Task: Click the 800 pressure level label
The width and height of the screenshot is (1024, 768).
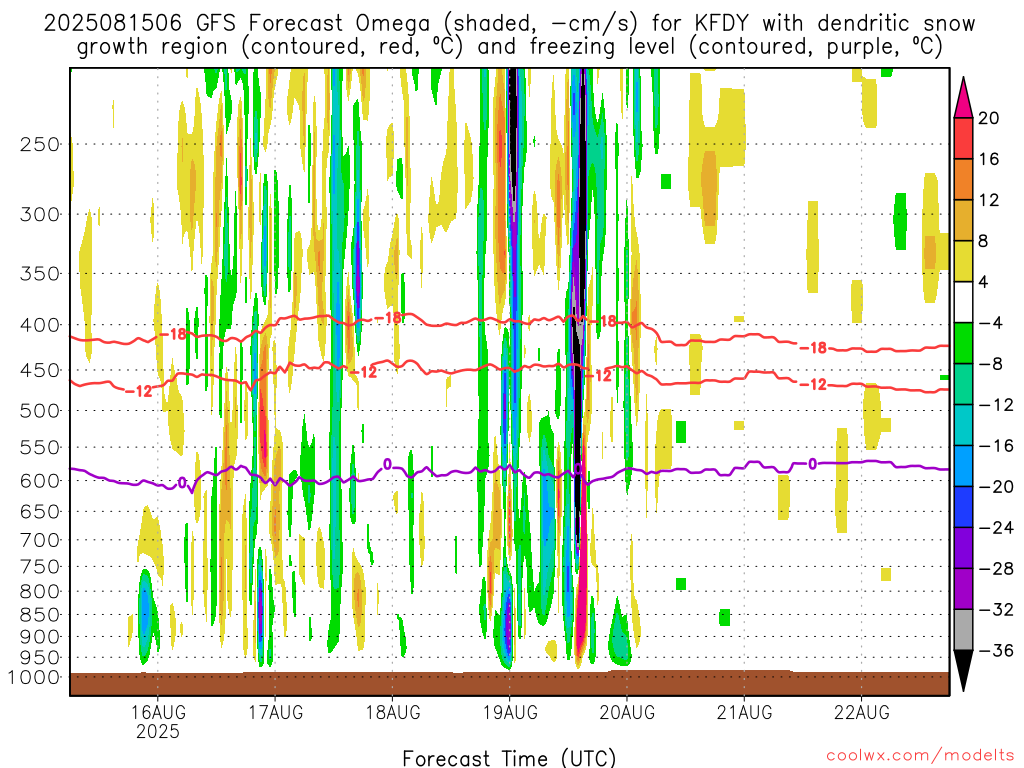Action: point(40,592)
